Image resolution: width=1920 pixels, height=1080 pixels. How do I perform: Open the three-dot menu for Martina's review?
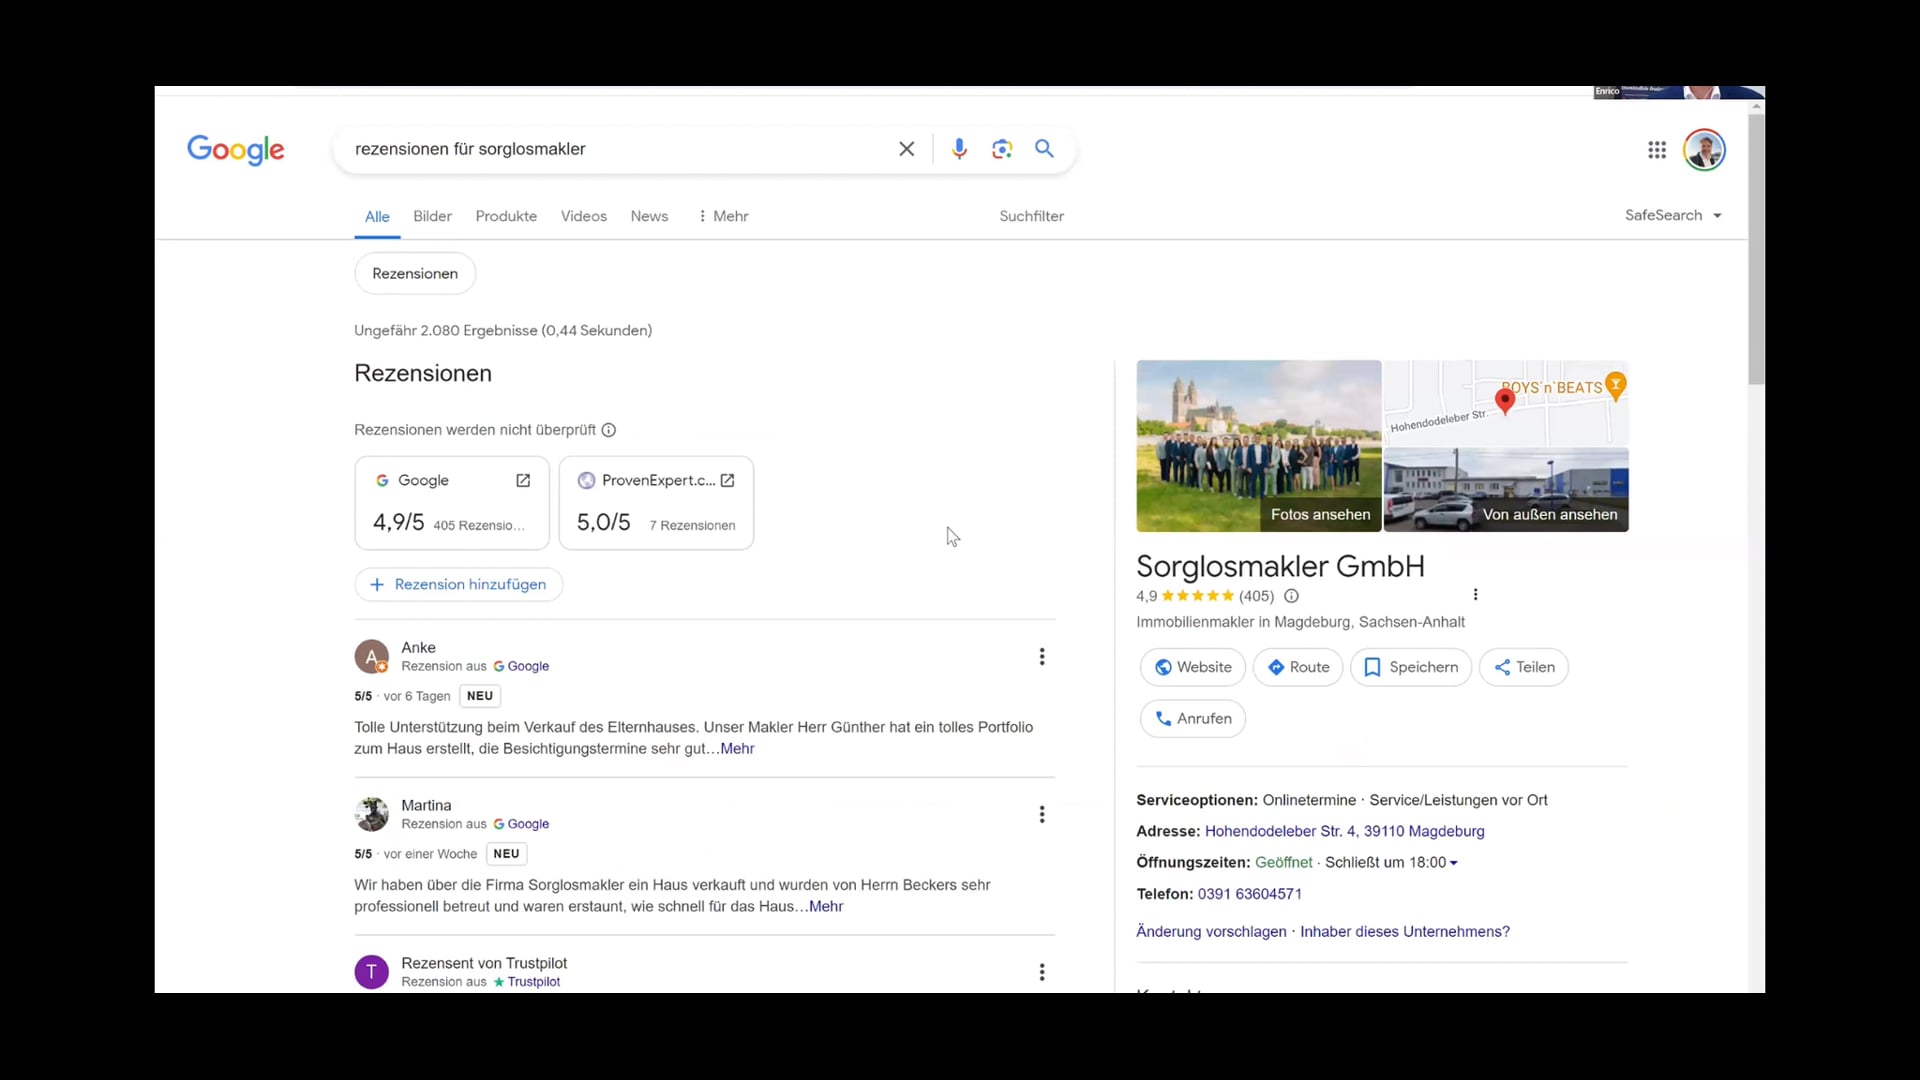[x=1042, y=815]
